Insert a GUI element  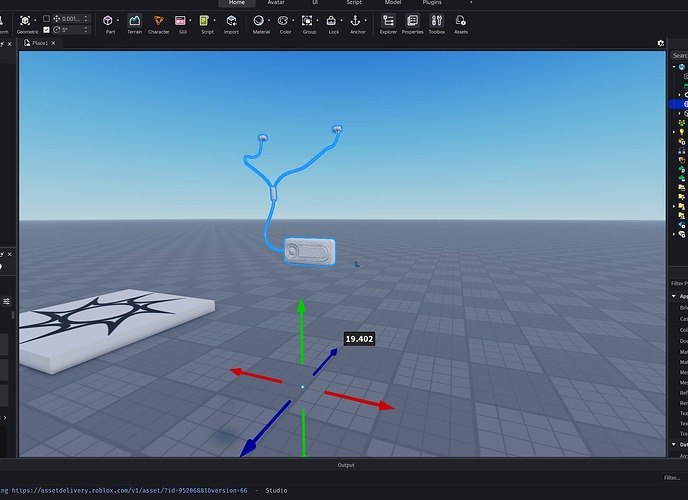[180, 20]
